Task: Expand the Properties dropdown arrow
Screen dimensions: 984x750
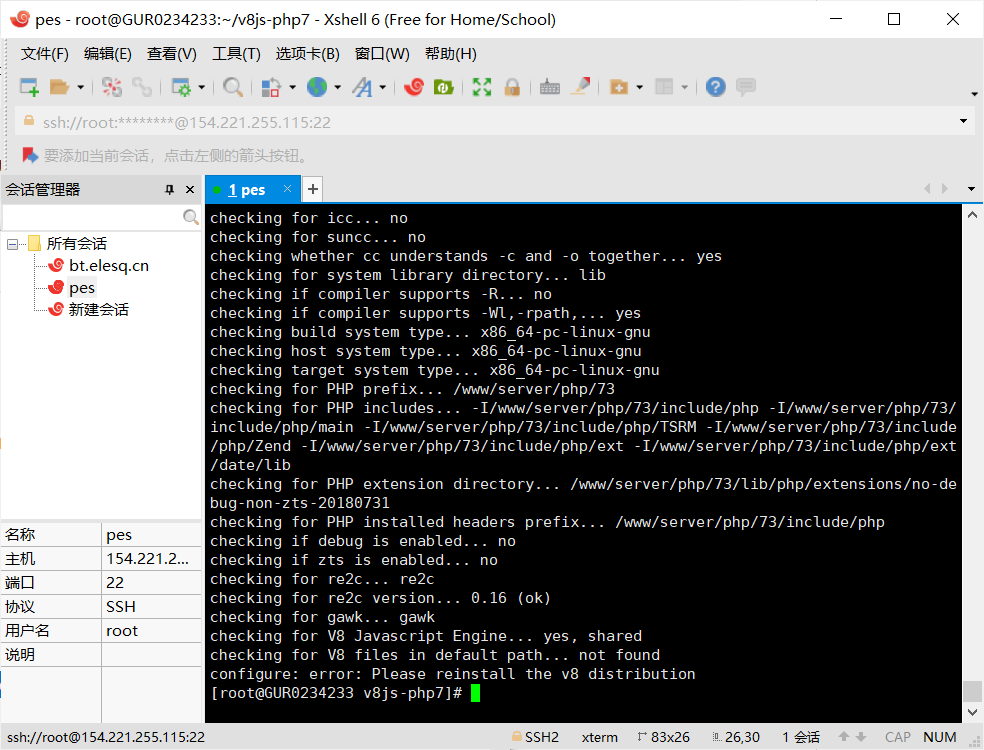Action: 201,87
